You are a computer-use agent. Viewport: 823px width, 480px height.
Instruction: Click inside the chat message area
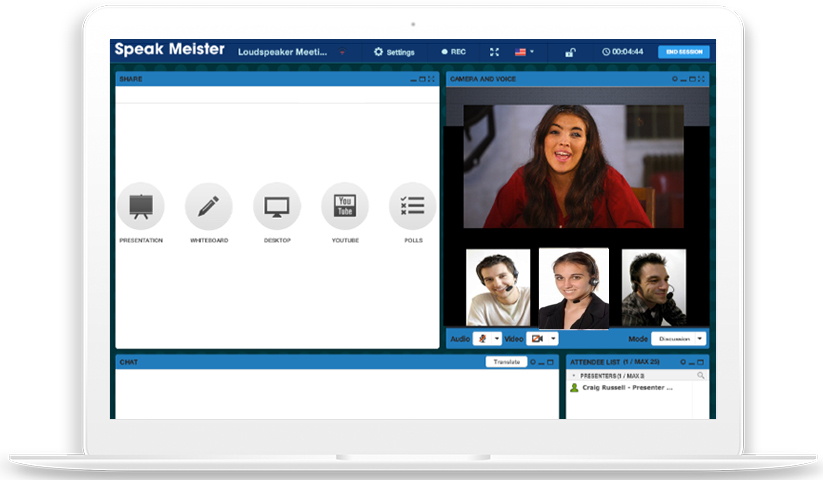pos(337,394)
